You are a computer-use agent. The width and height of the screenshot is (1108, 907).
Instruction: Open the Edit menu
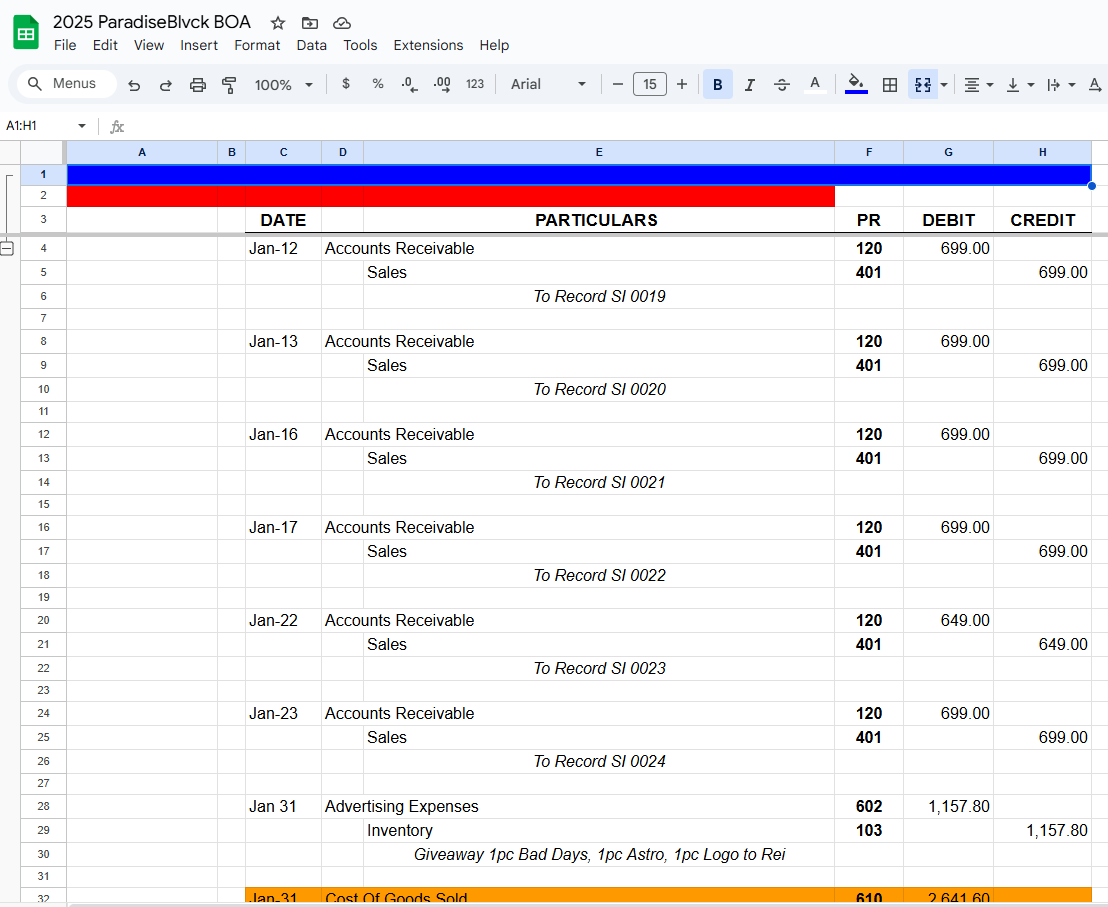point(105,45)
